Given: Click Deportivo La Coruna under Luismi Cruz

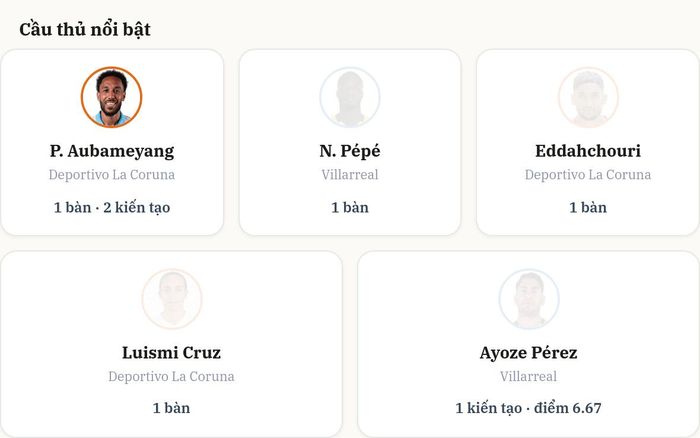Looking at the screenshot, I should coord(171,376).
